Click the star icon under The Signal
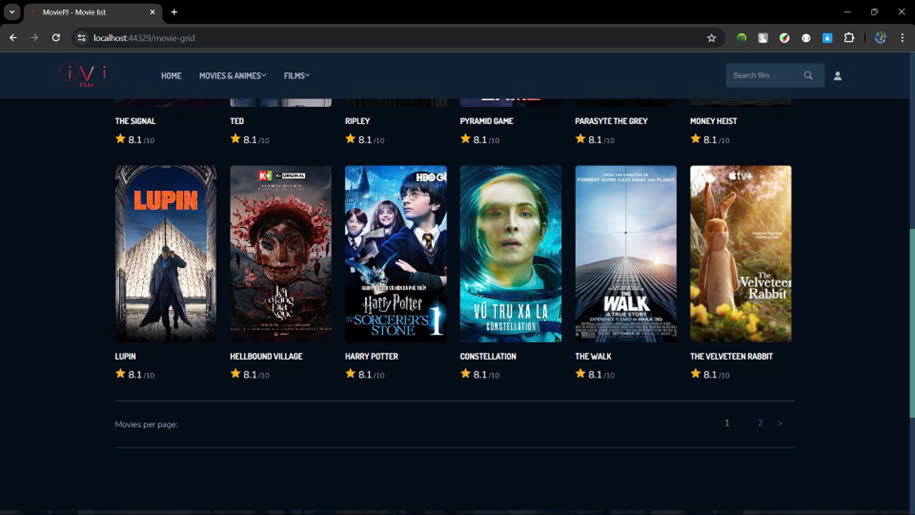Image resolution: width=915 pixels, height=515 pixels. tap(120, 139)
